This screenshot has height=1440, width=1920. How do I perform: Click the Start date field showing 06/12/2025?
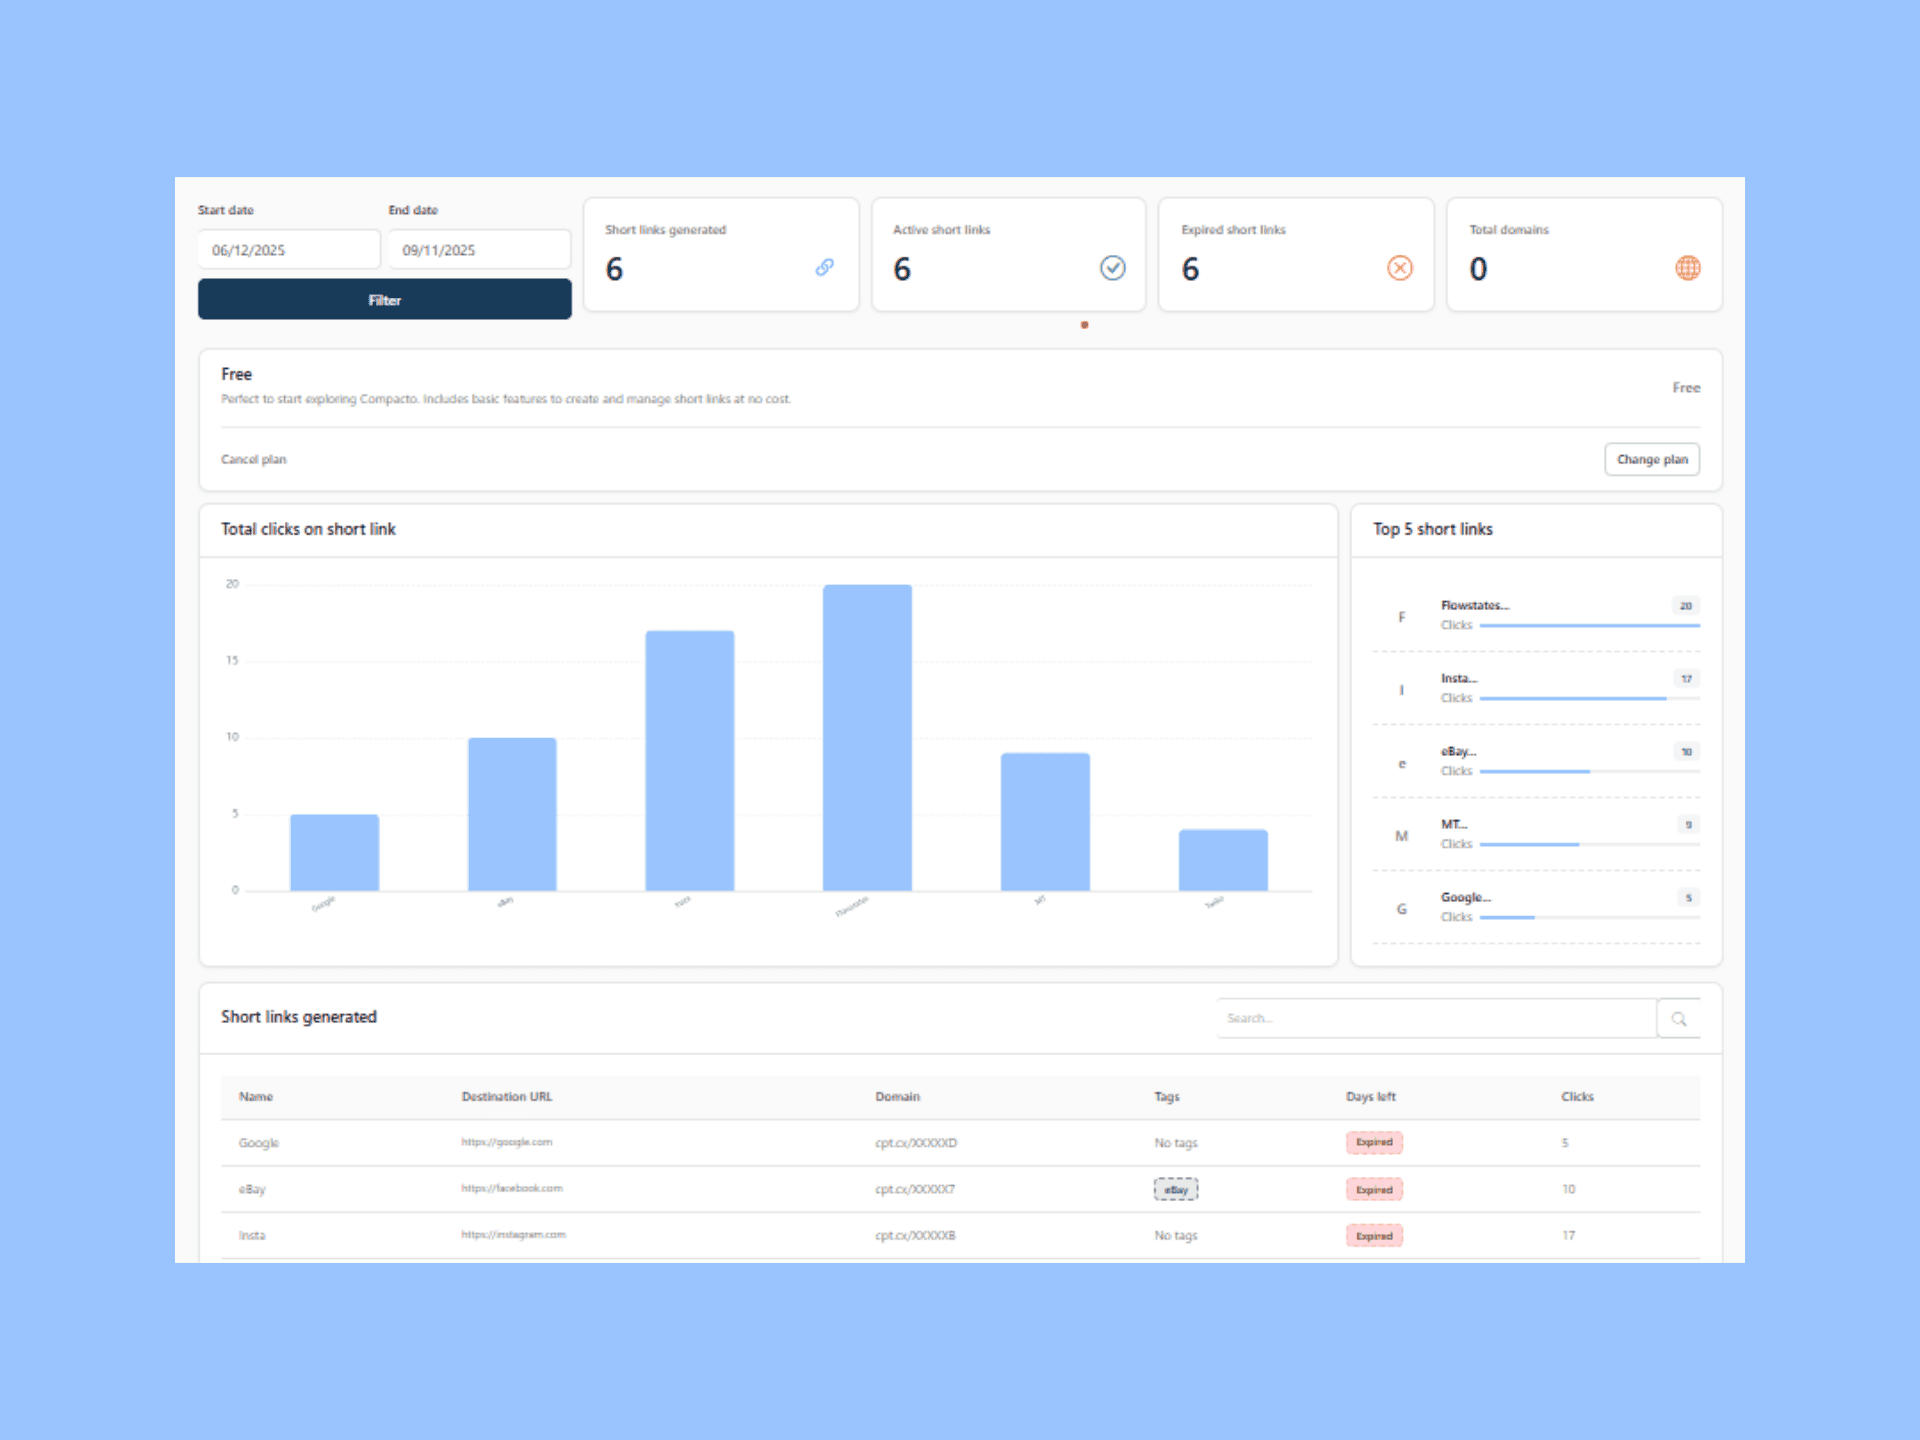288,249
